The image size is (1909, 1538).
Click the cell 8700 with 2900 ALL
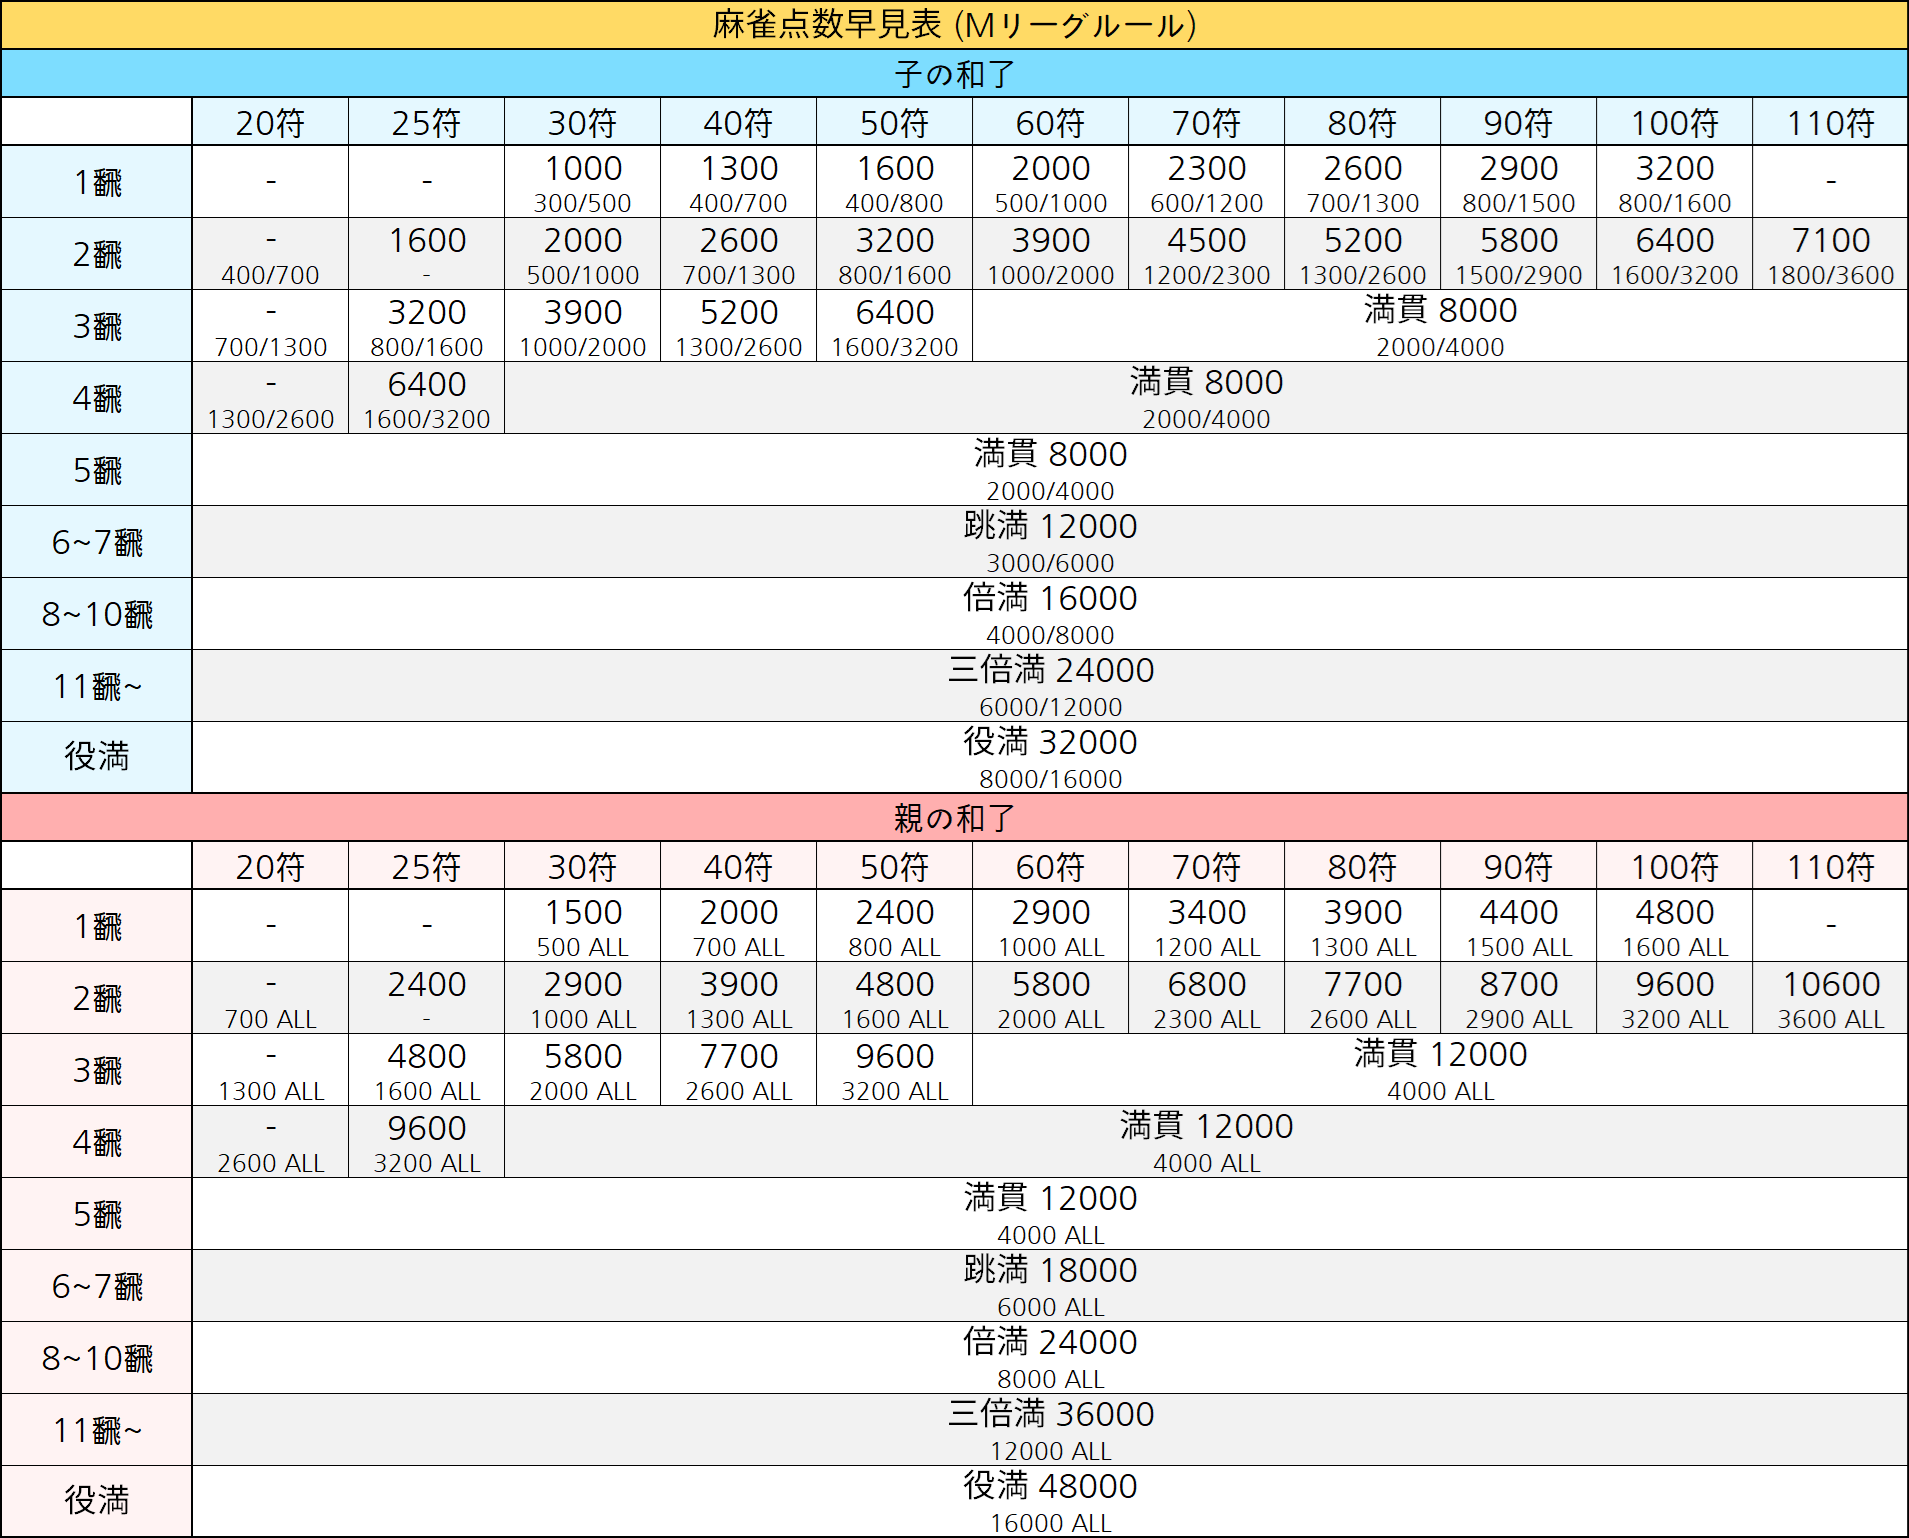click(x=1518, y=998)
